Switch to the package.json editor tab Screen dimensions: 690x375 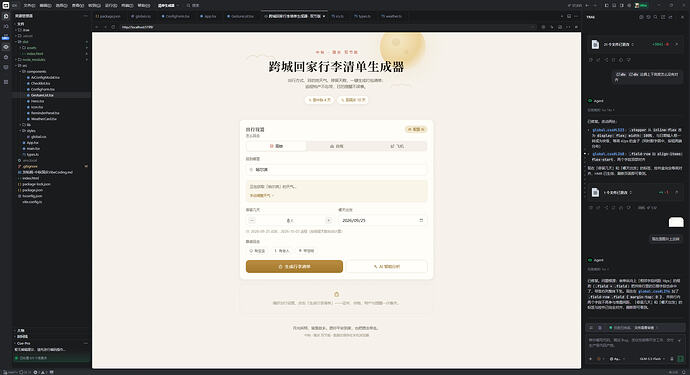coord(108,16)
